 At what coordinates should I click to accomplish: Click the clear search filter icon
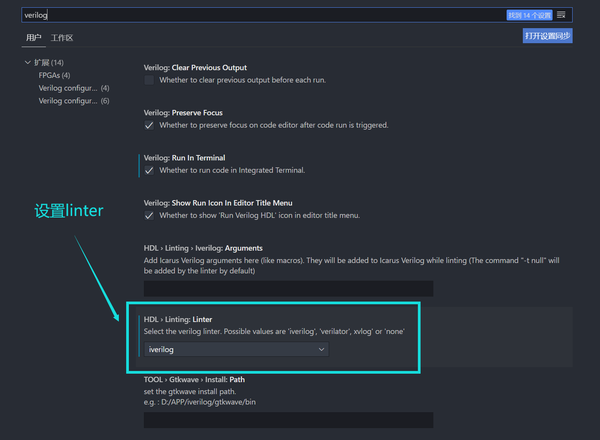(561, 15)
